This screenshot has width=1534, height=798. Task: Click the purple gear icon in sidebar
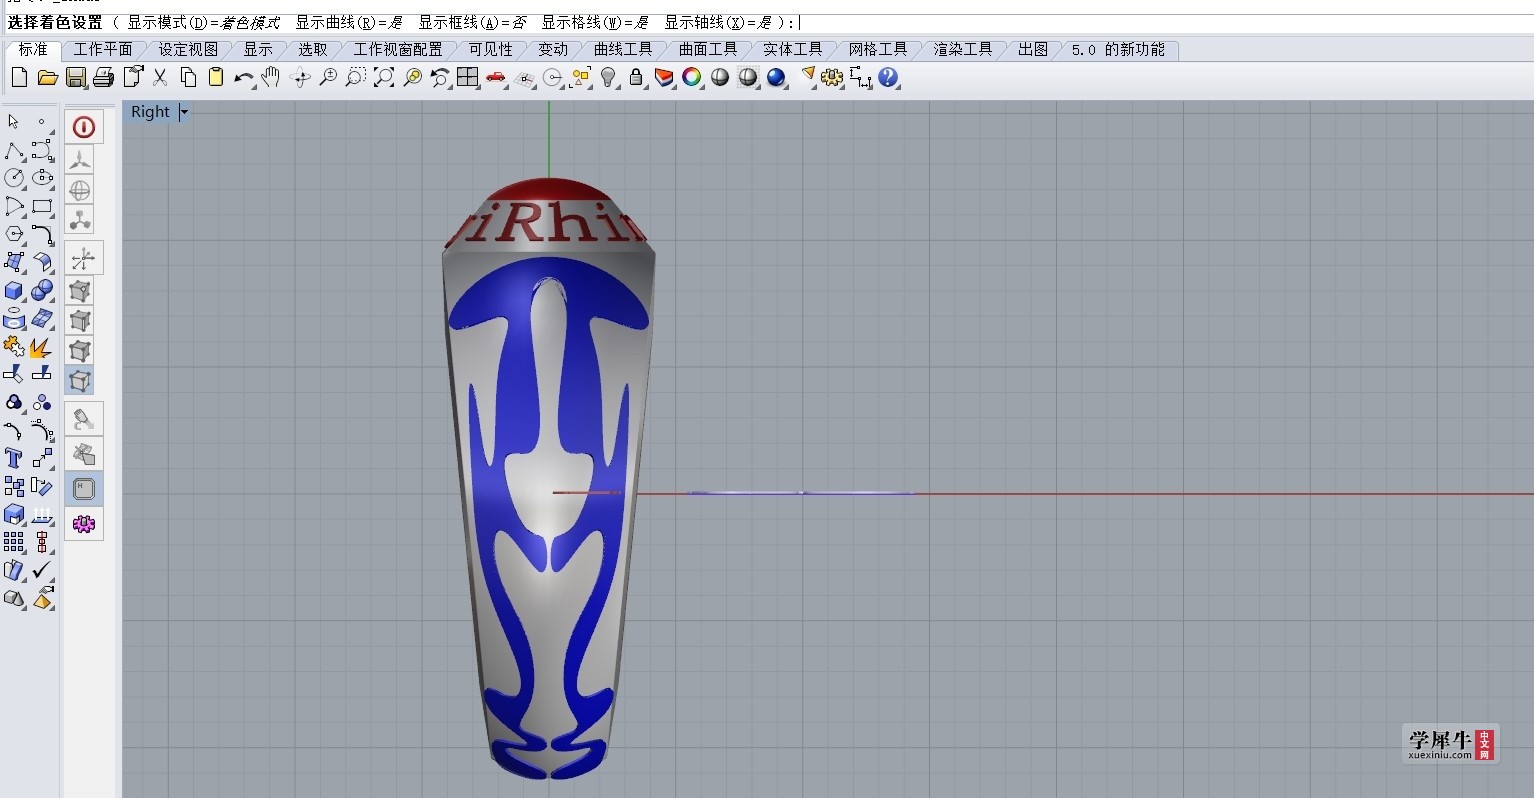[x=84, y=523]
